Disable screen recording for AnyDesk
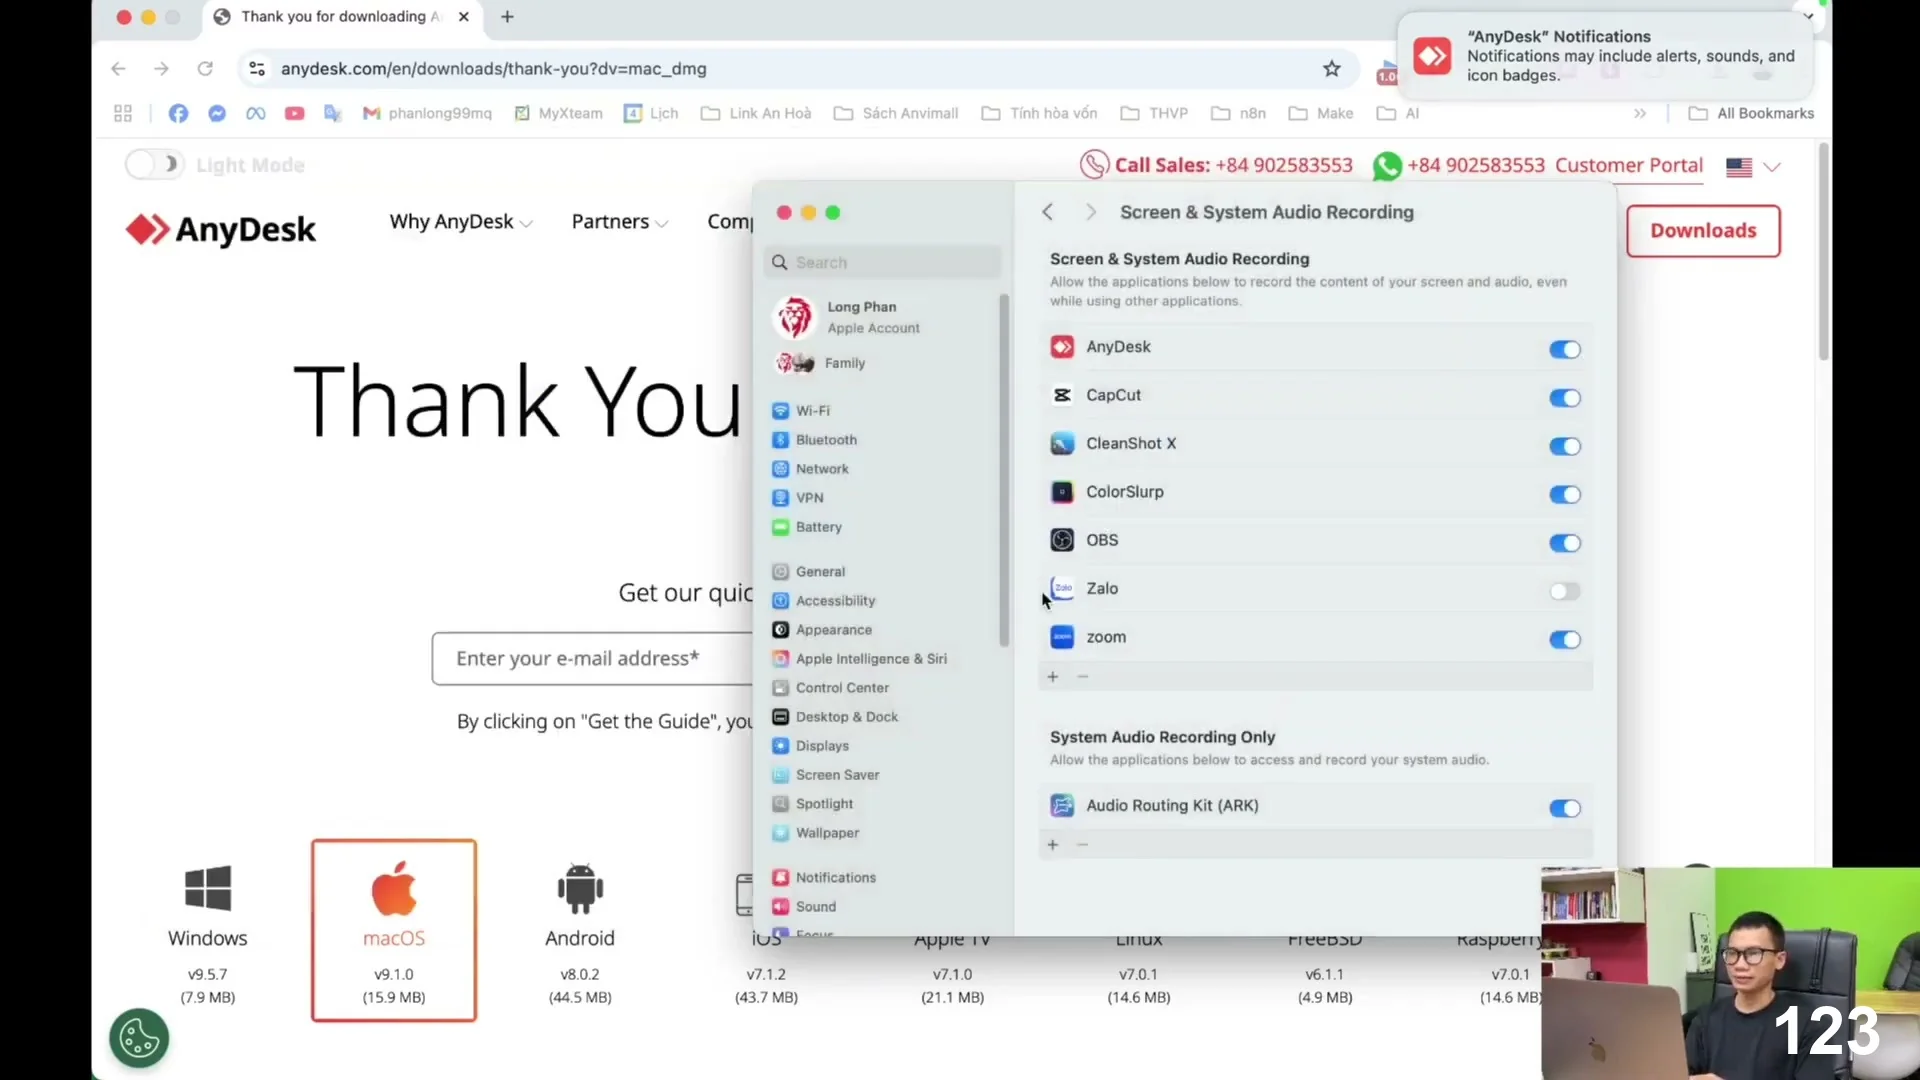The image size is (1920, 1080). (x=1565, y=349)
